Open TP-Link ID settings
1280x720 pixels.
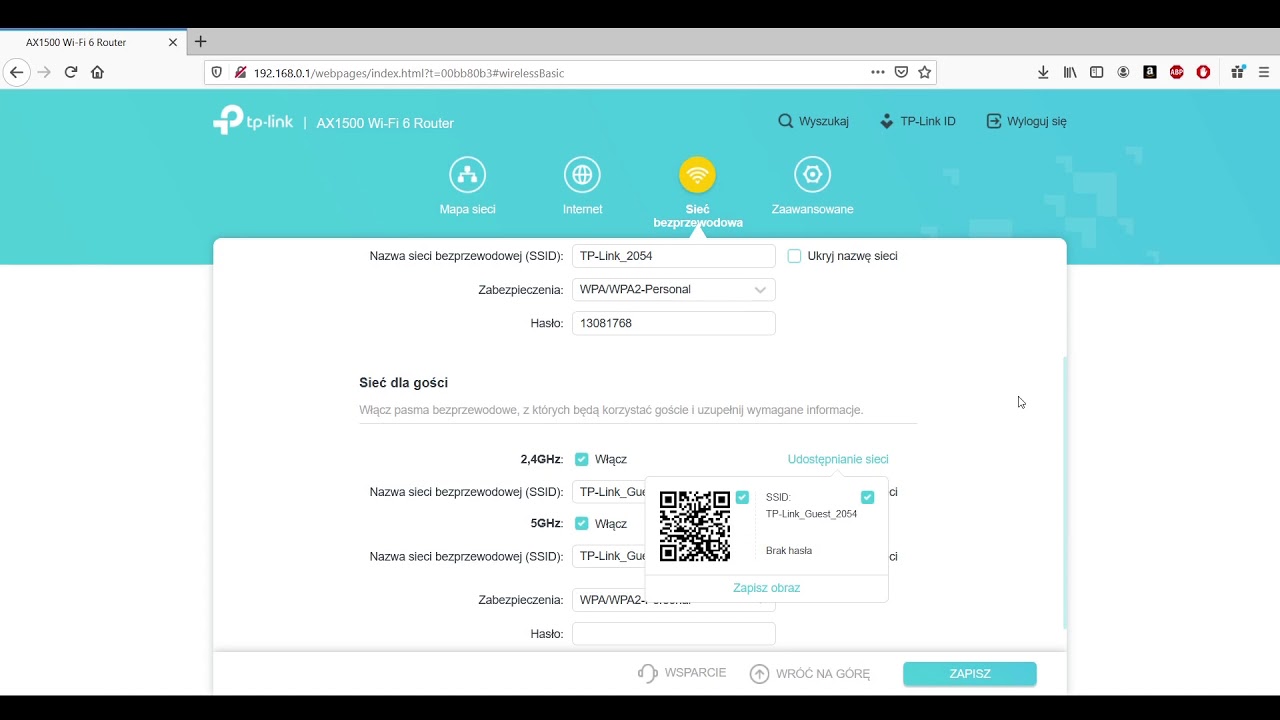[917, 121]
